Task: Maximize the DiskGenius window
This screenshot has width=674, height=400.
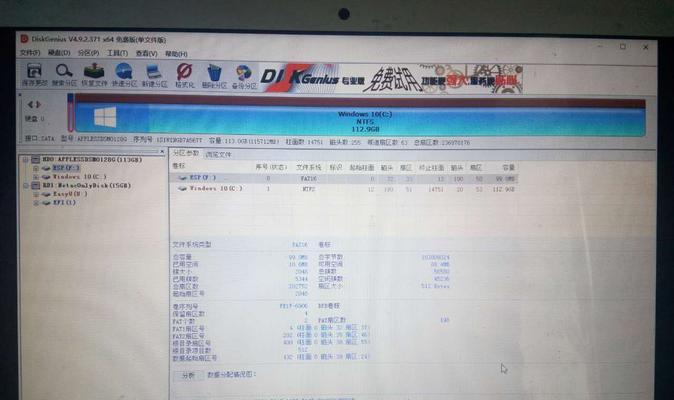Action: [x=622, y=46]
